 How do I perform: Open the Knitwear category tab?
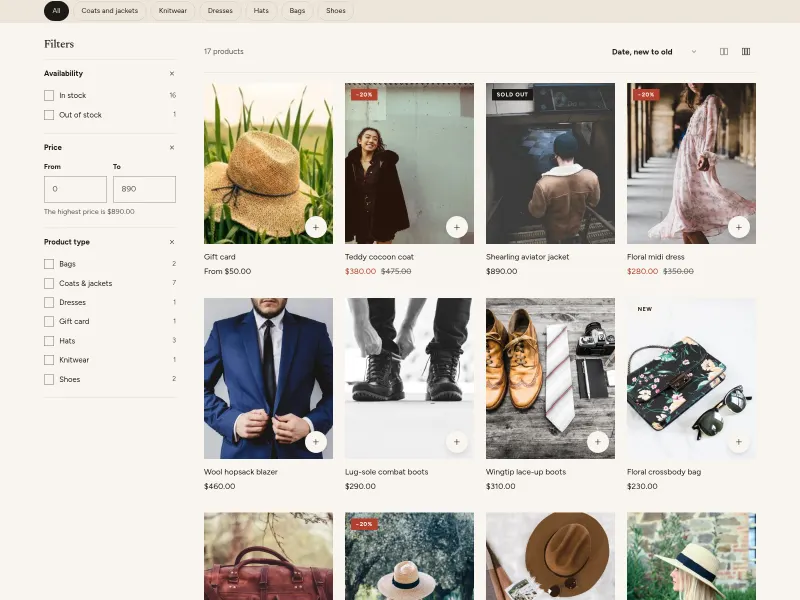click(172, 11)
